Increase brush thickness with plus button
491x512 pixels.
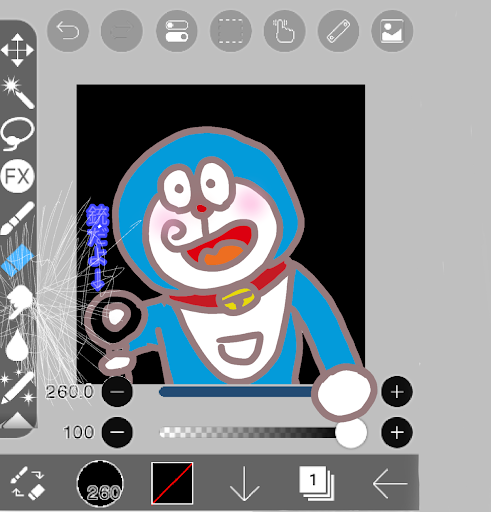(397, 391)
